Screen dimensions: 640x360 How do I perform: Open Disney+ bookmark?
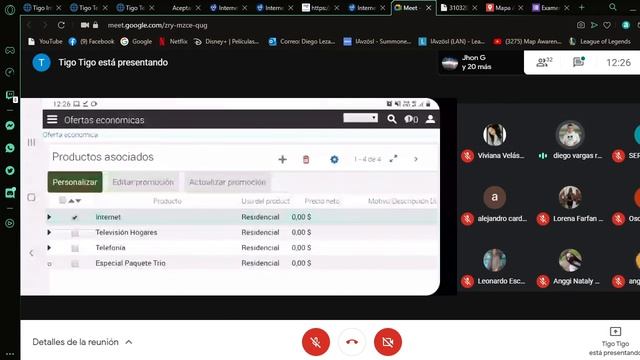click(x=227, y=41)
